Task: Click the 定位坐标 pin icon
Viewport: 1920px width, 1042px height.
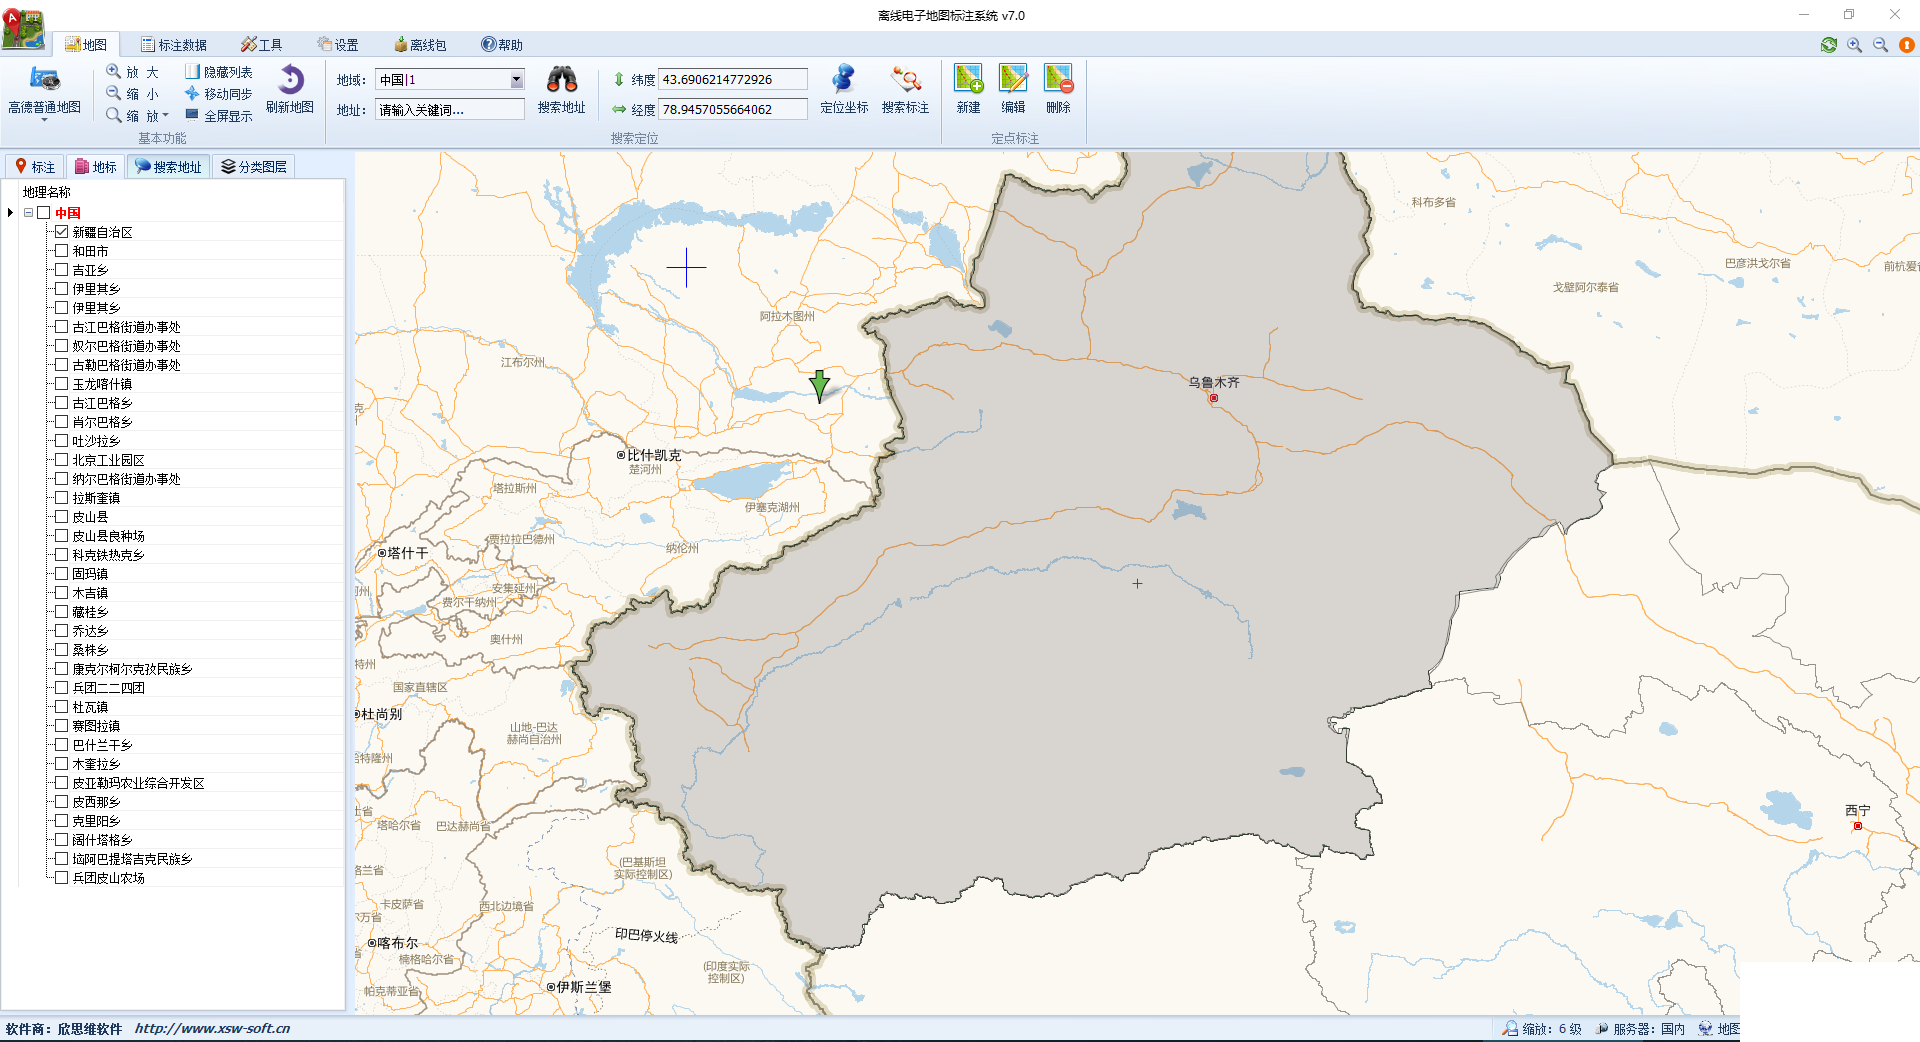Action: (x=843, y=80)
